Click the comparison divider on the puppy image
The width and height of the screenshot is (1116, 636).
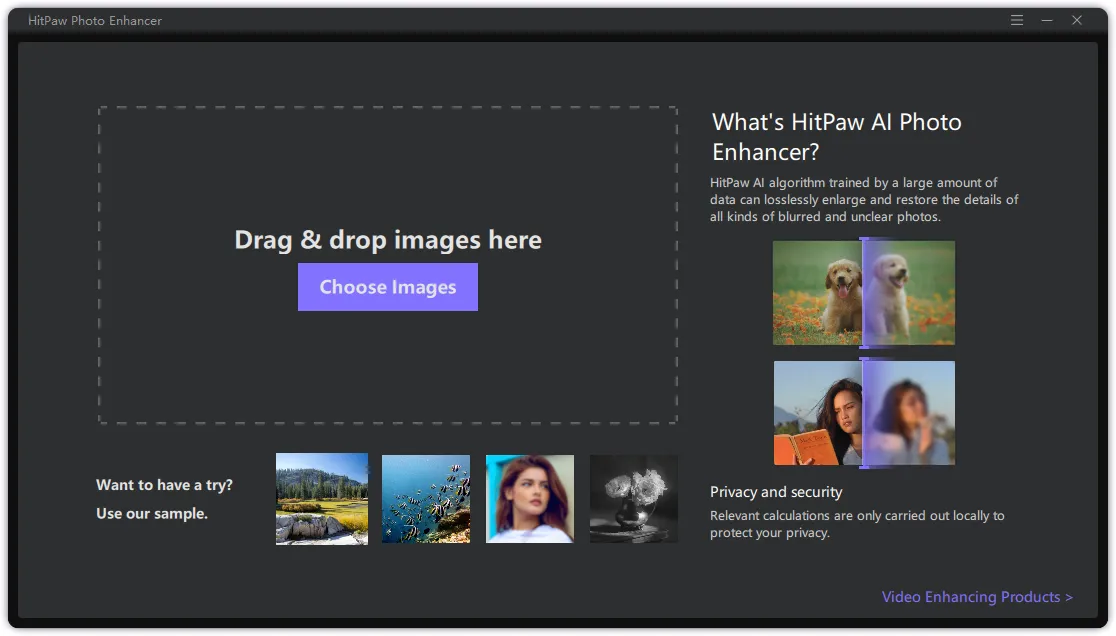(863, 293)
